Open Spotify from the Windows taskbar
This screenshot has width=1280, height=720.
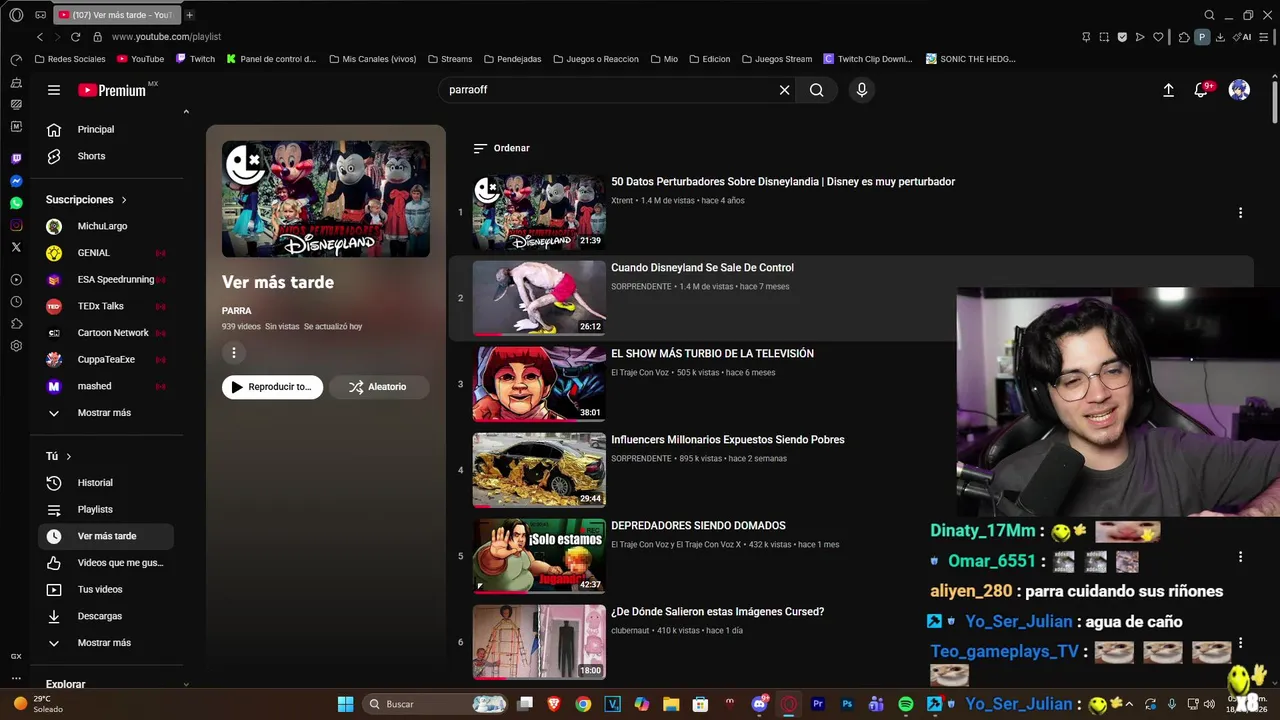click(906, 704)
